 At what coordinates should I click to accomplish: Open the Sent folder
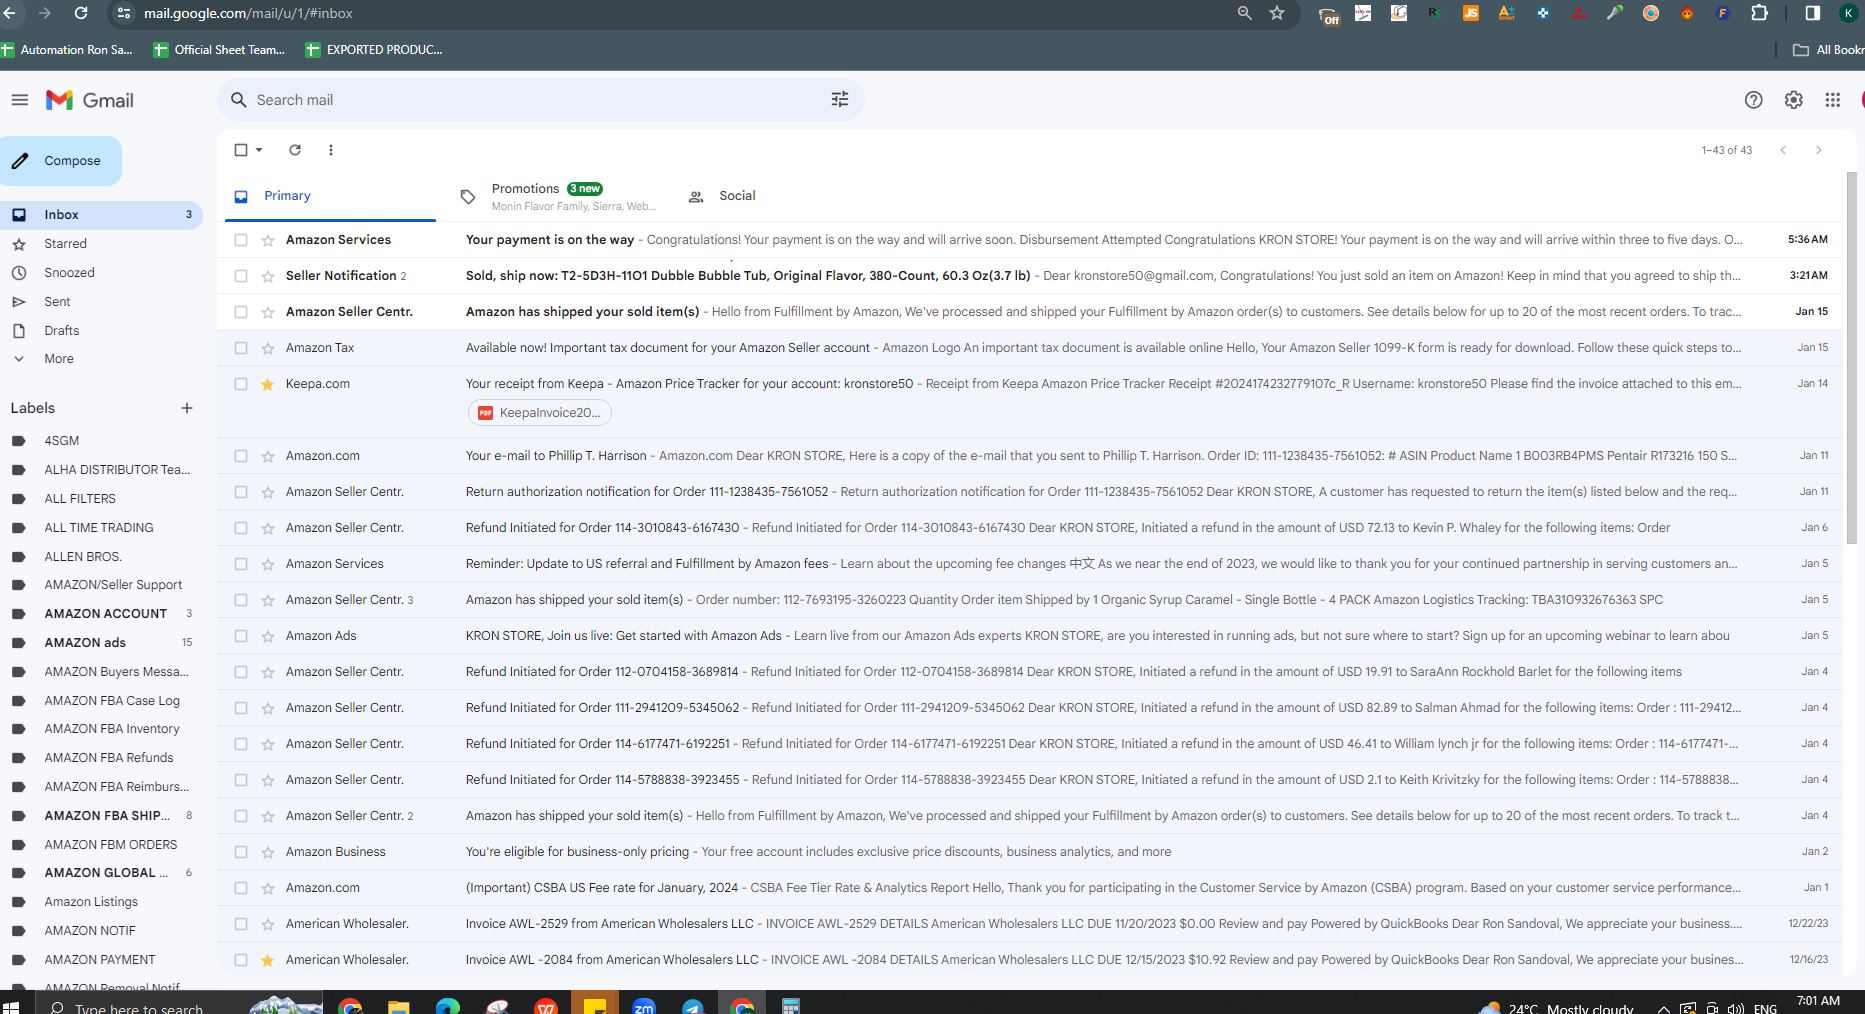point(57,302)
